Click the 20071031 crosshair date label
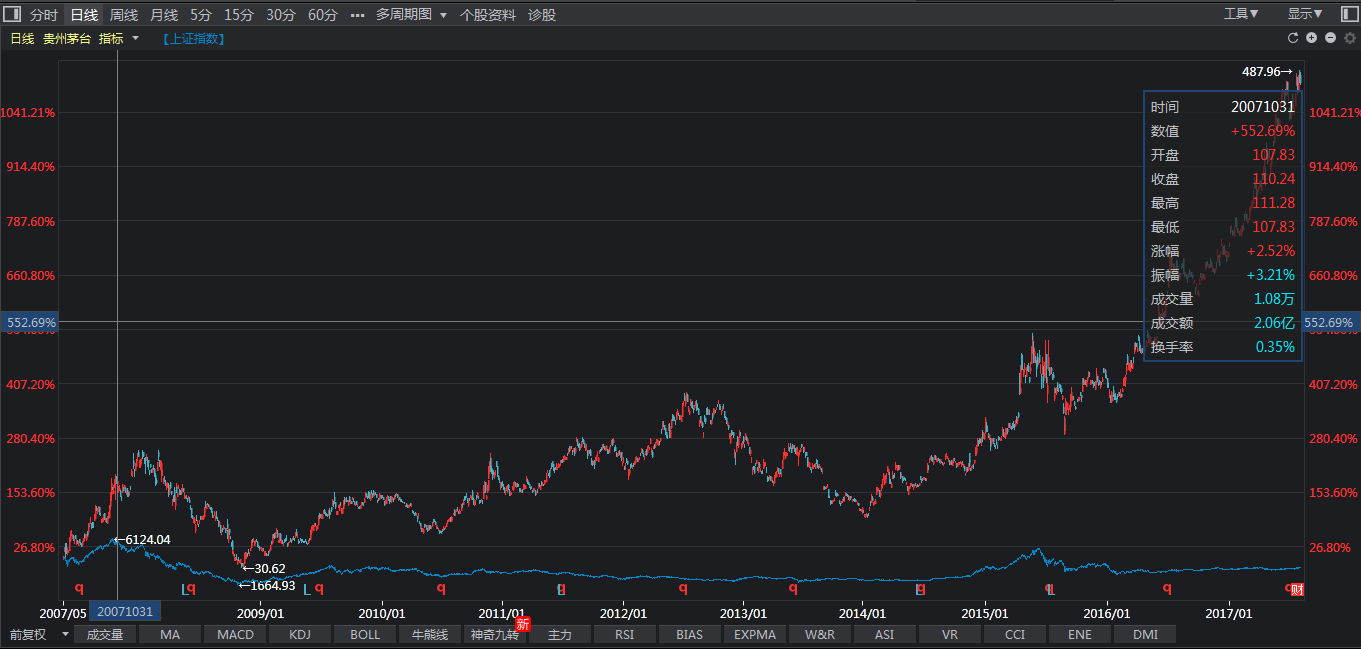1361x649 pixels. (125, 611)
